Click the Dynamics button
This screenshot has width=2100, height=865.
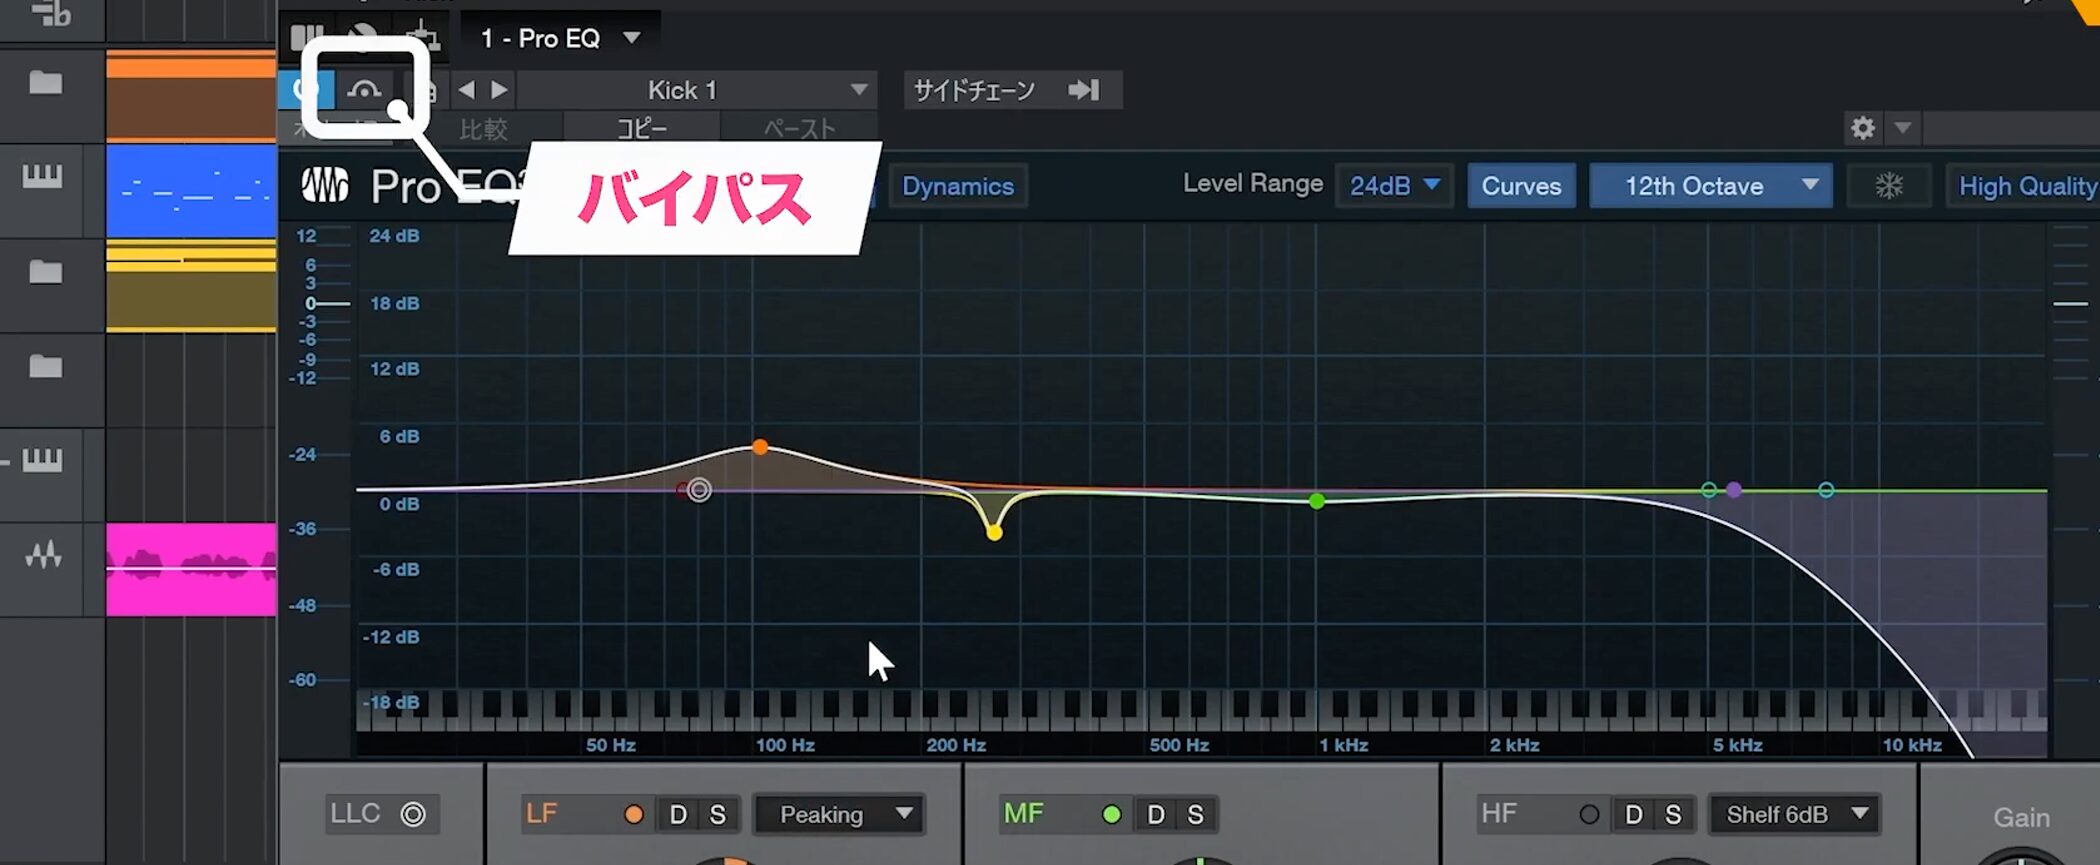point(957,186)
